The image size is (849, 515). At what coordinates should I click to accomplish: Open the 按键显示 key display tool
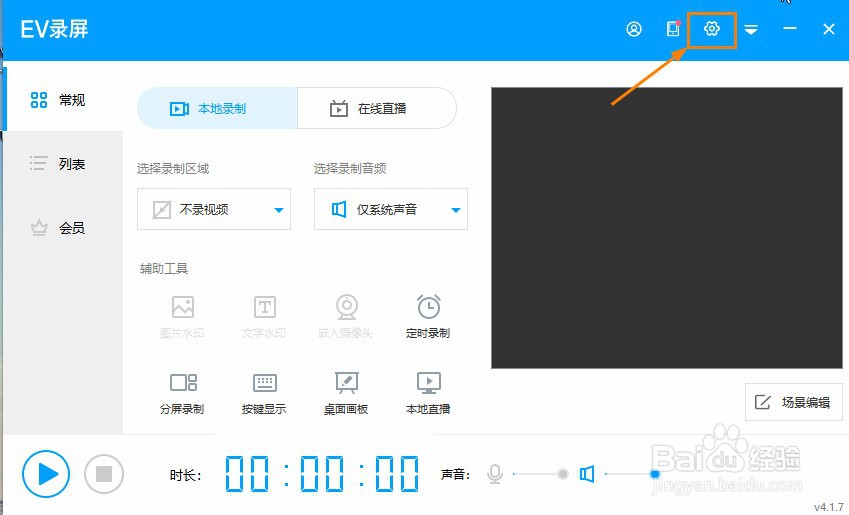coord(264,393)
